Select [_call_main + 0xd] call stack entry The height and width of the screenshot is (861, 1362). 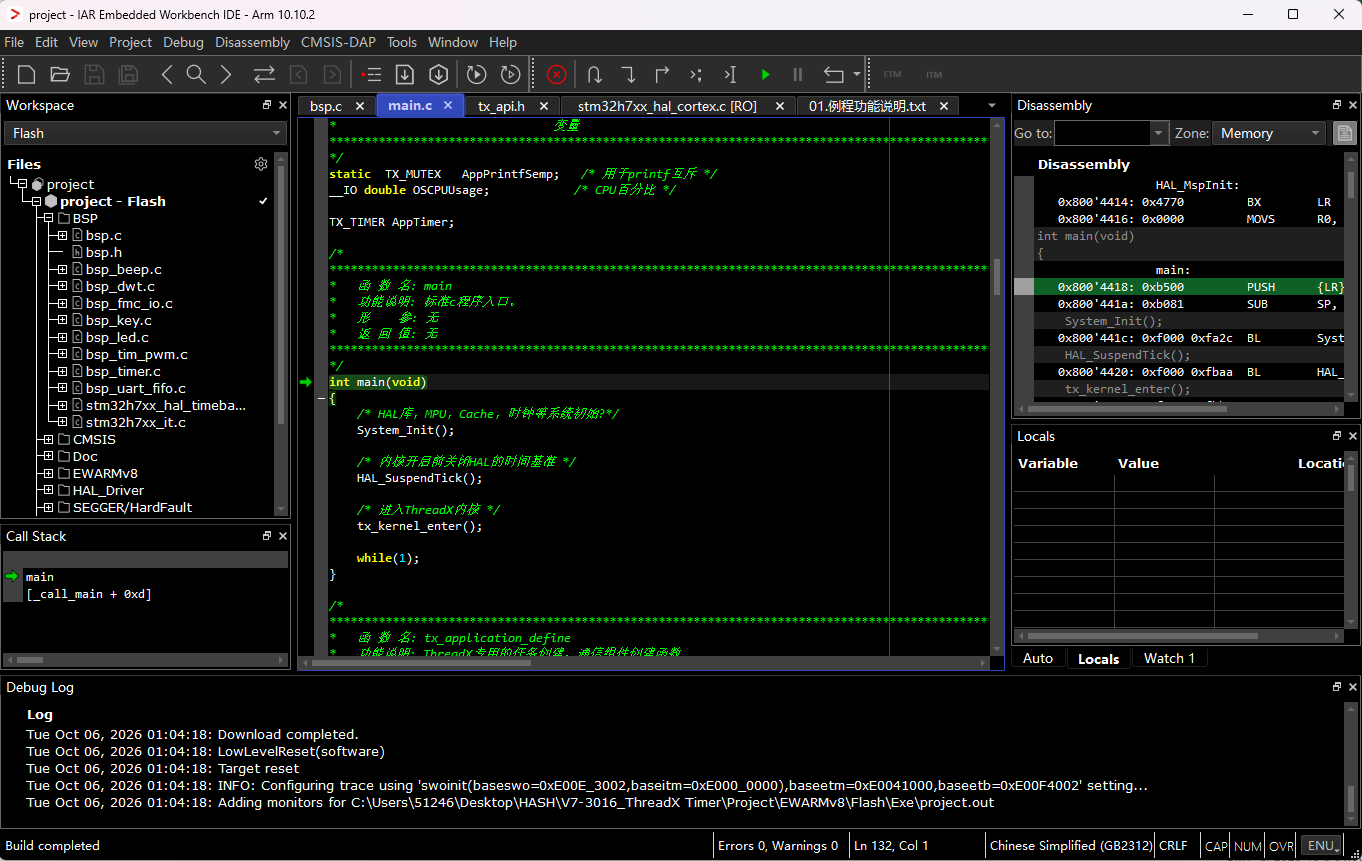point(89,594)
